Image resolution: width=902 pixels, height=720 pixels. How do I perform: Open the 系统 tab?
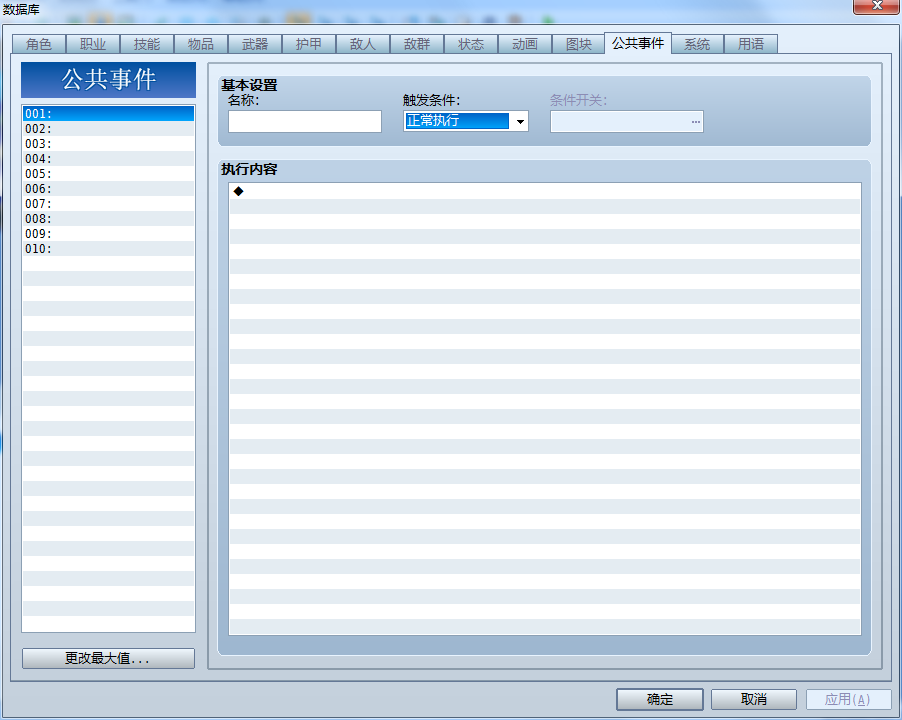click(x=697, y=44)
